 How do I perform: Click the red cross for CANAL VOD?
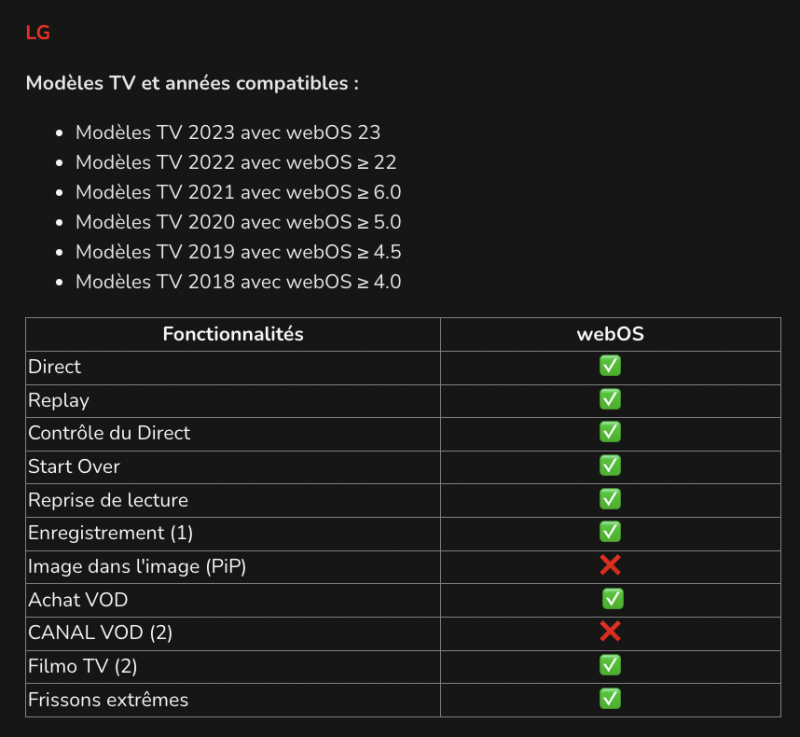[x=610, y=632]
